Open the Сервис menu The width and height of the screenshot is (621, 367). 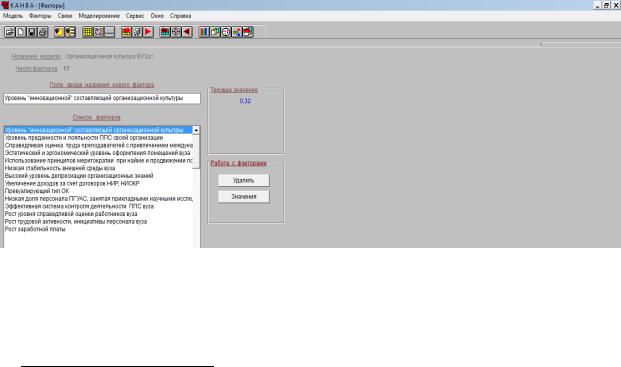(135, 16)
